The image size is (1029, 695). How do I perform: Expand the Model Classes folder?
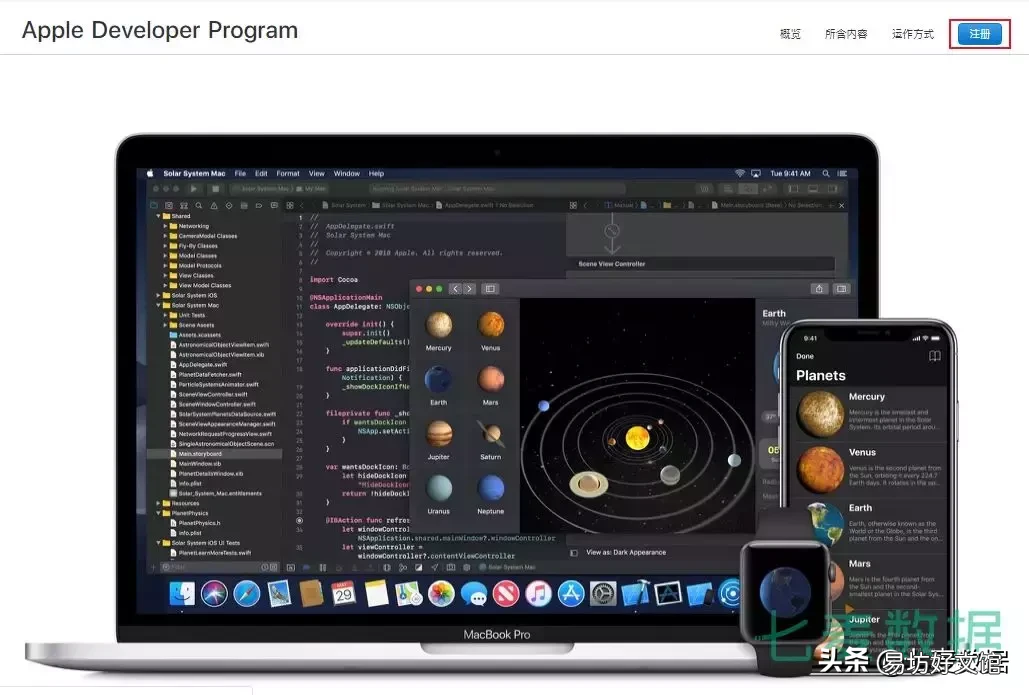[165, 255]
